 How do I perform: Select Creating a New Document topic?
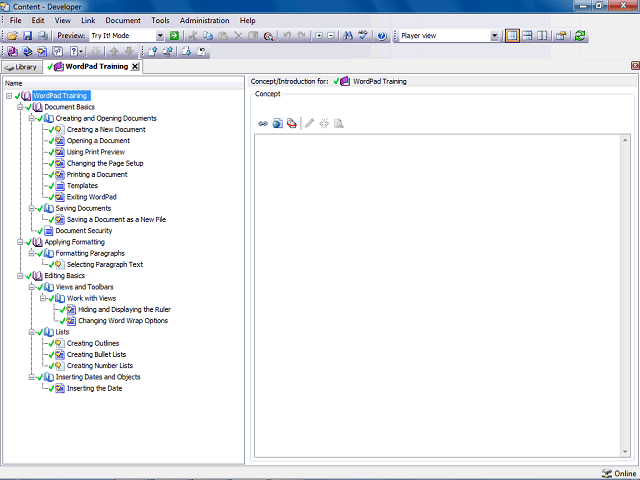(106, 129)
